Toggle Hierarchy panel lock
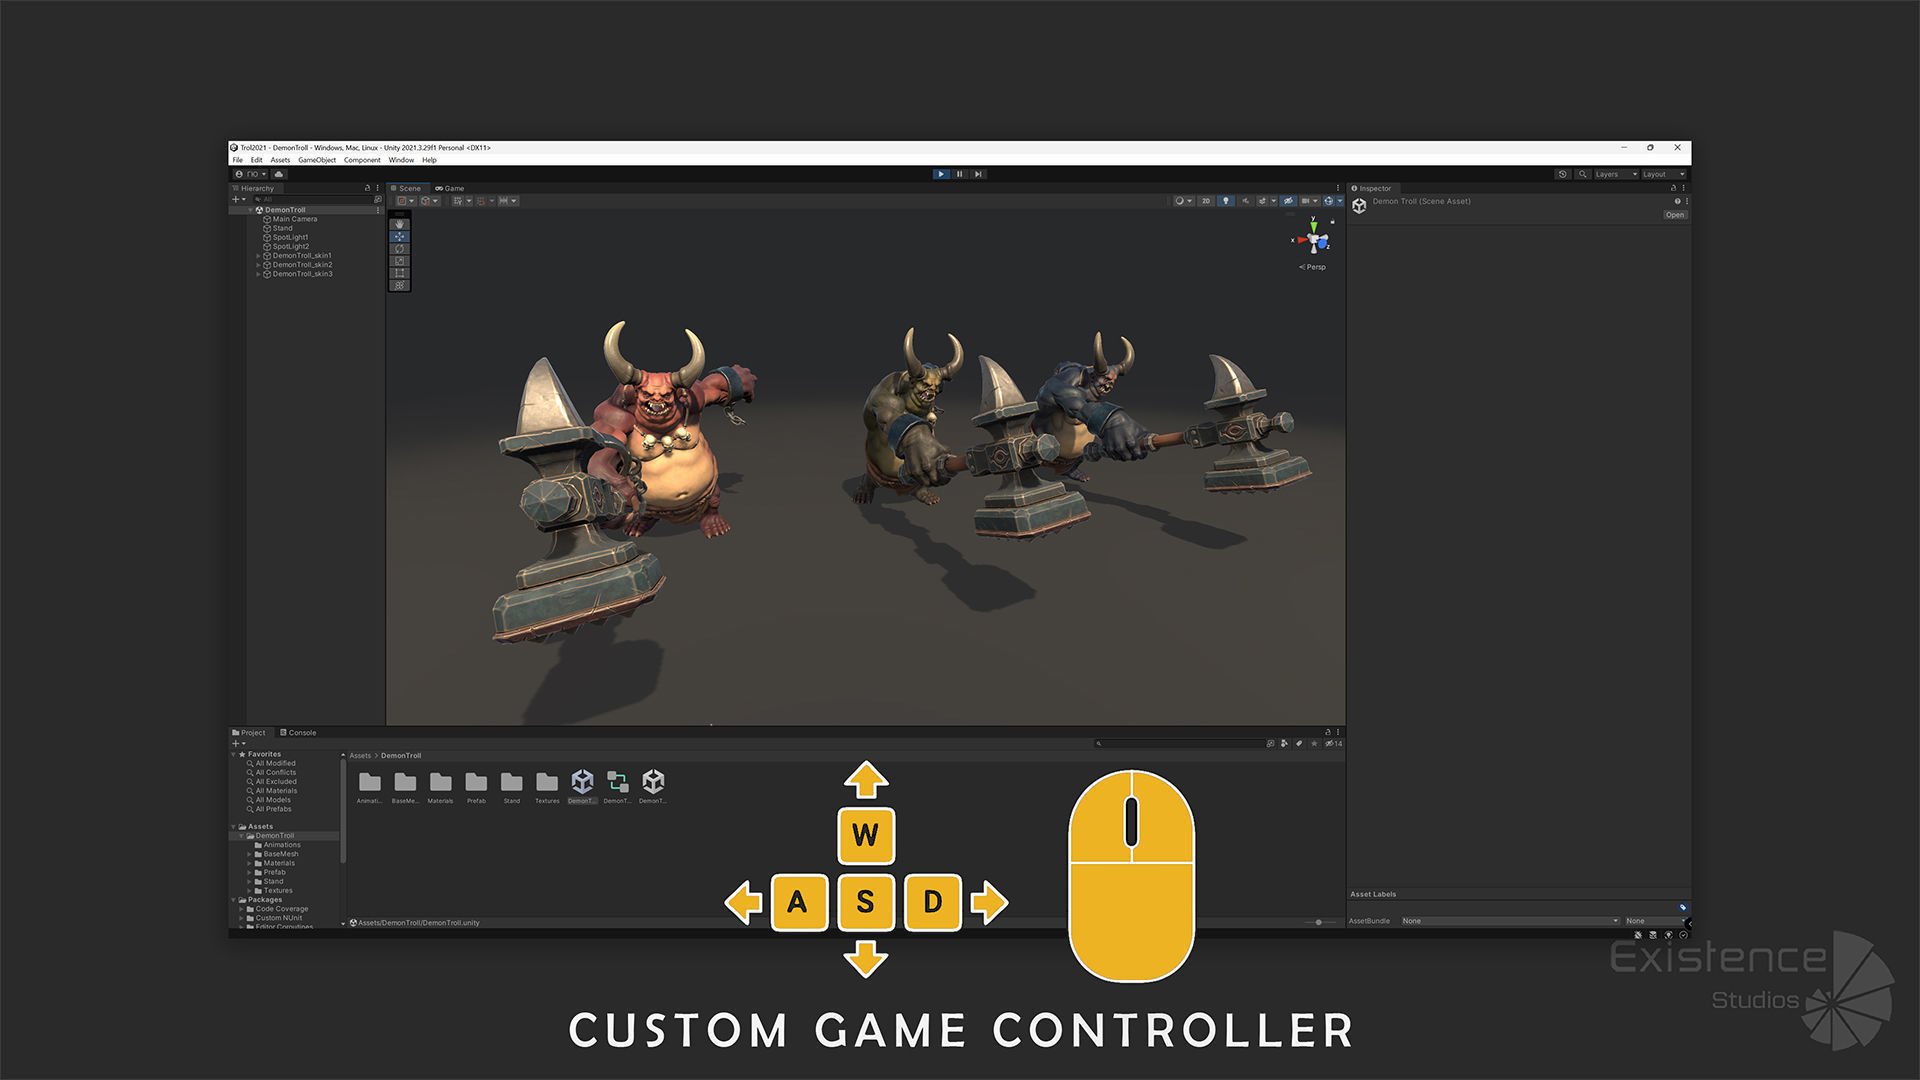 click(367, 188)
